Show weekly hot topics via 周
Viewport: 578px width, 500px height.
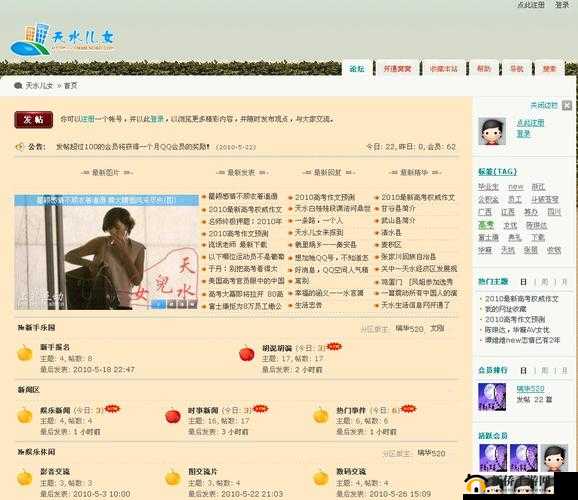point(544,282)
